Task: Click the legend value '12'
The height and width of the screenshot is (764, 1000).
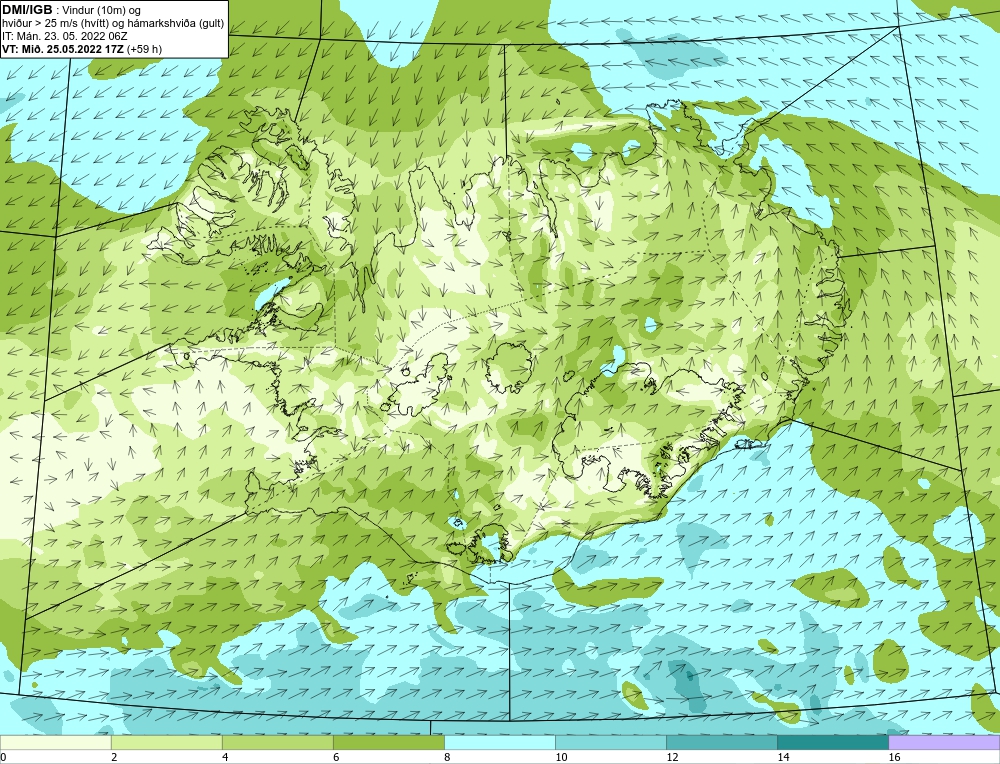Action: [x=672, y=757]
